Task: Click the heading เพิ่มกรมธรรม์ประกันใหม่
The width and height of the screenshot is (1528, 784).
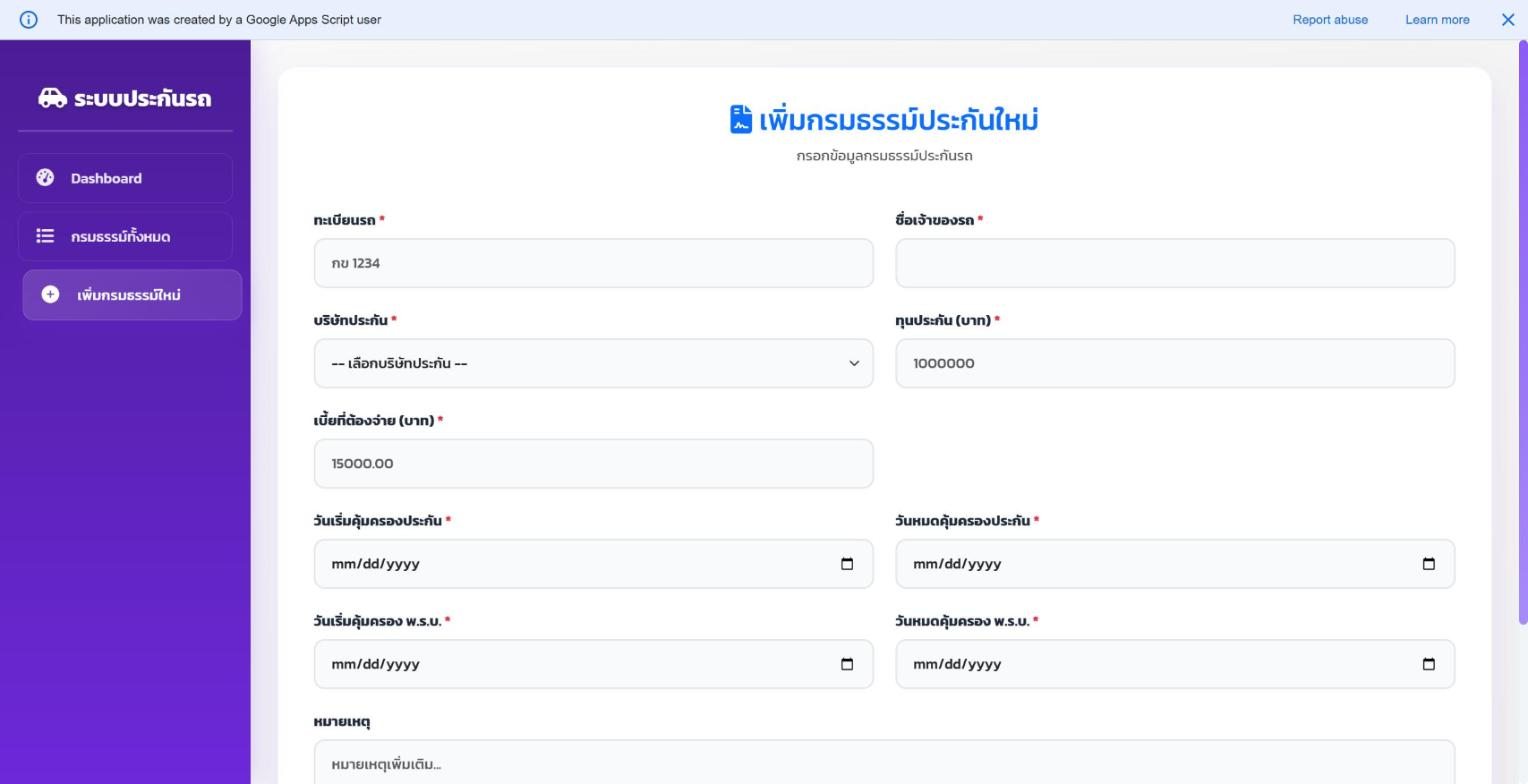Action: point(898,120)
